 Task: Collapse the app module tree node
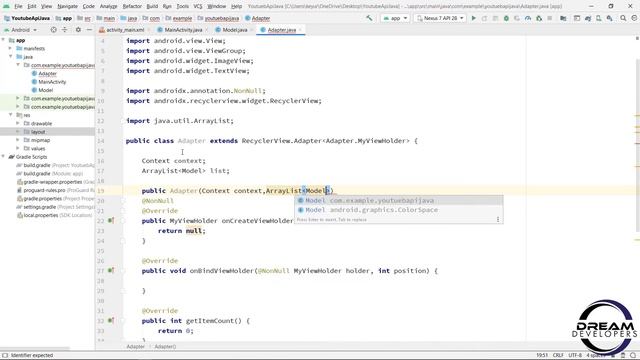click(4, 40)
